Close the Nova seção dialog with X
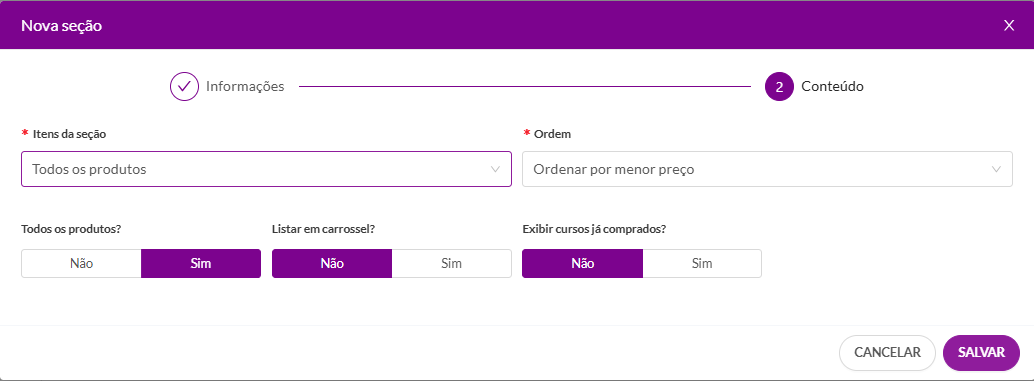 pyautogui.click(x=1008, y=26)
